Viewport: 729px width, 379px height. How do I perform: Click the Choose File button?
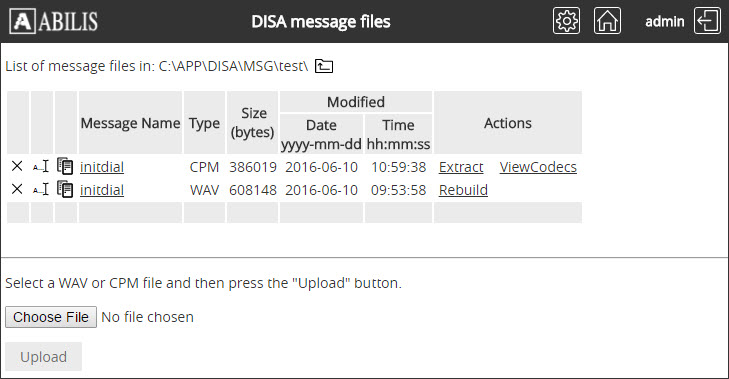coord(51,317)
